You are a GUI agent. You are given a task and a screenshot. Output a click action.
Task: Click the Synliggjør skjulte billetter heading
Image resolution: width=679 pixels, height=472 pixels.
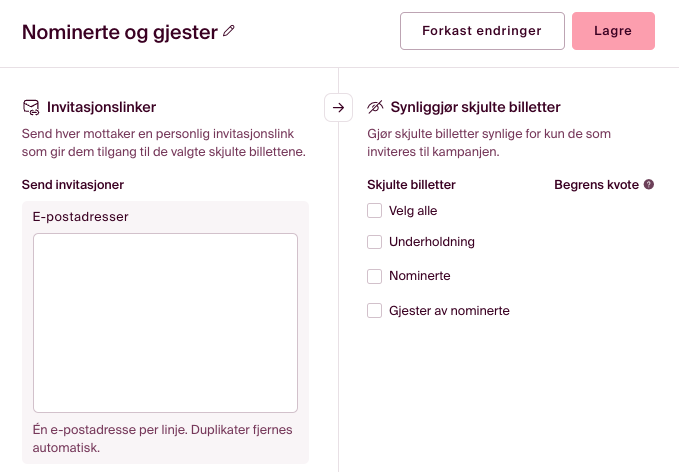coord(475,107)
